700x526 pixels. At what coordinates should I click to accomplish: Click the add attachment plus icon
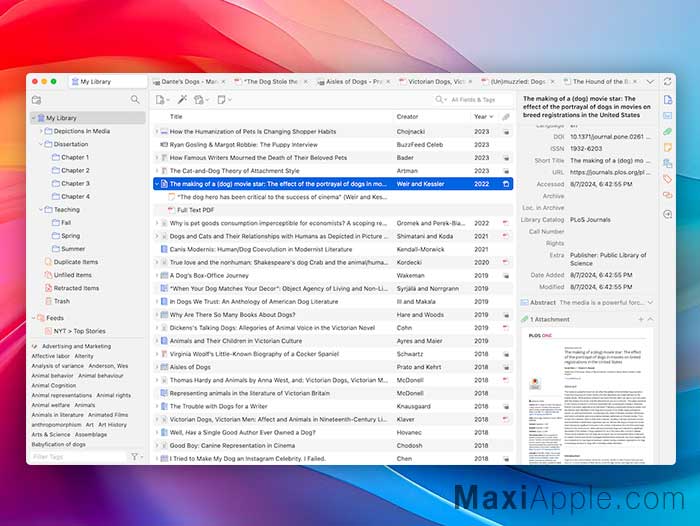pyautogui.click(x=641, y=319)
